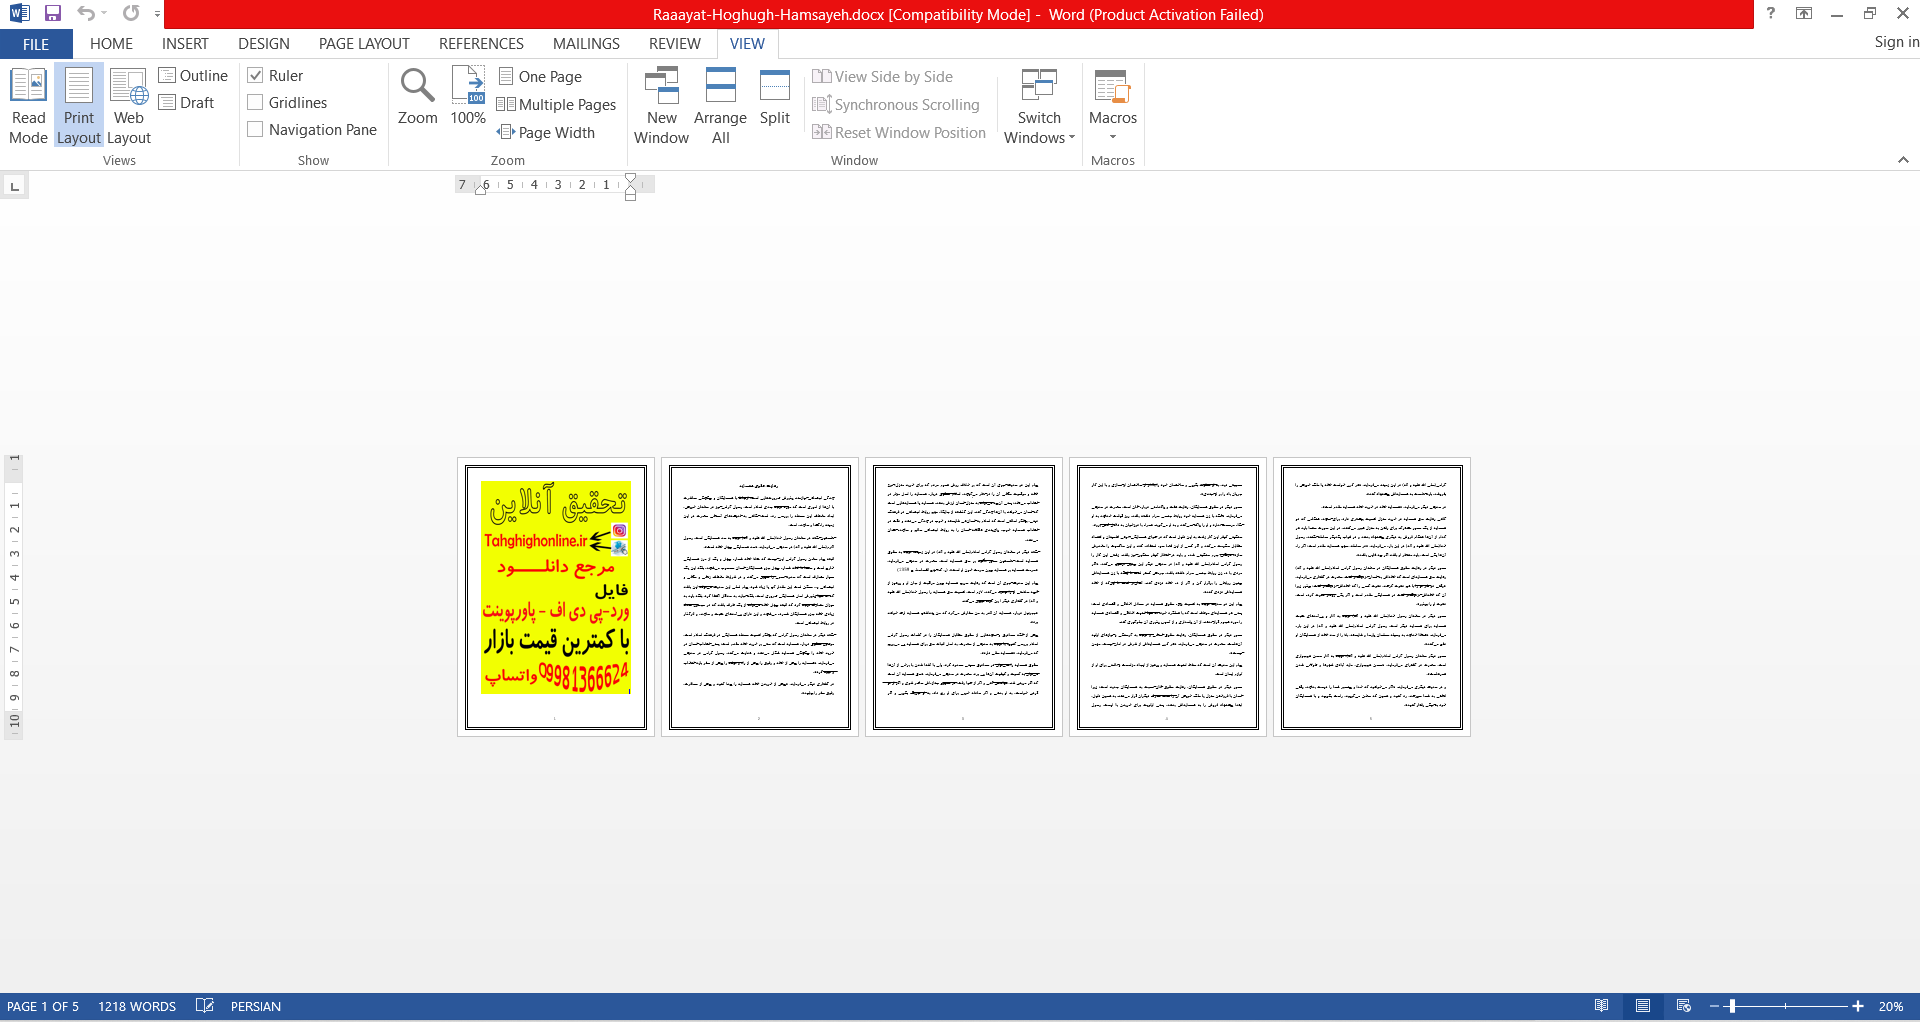Viewport: 1922px width, 1022px height.
Task: Click the horizontal ruler
Action: (x=555, y=185)
